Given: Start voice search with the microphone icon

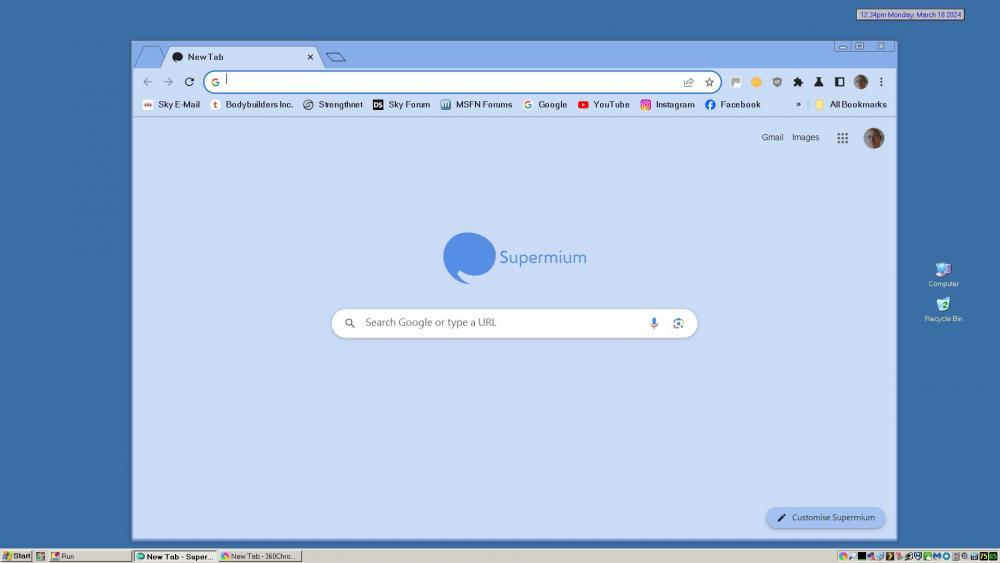Looking at the screenshot, I should click(654, 323).
